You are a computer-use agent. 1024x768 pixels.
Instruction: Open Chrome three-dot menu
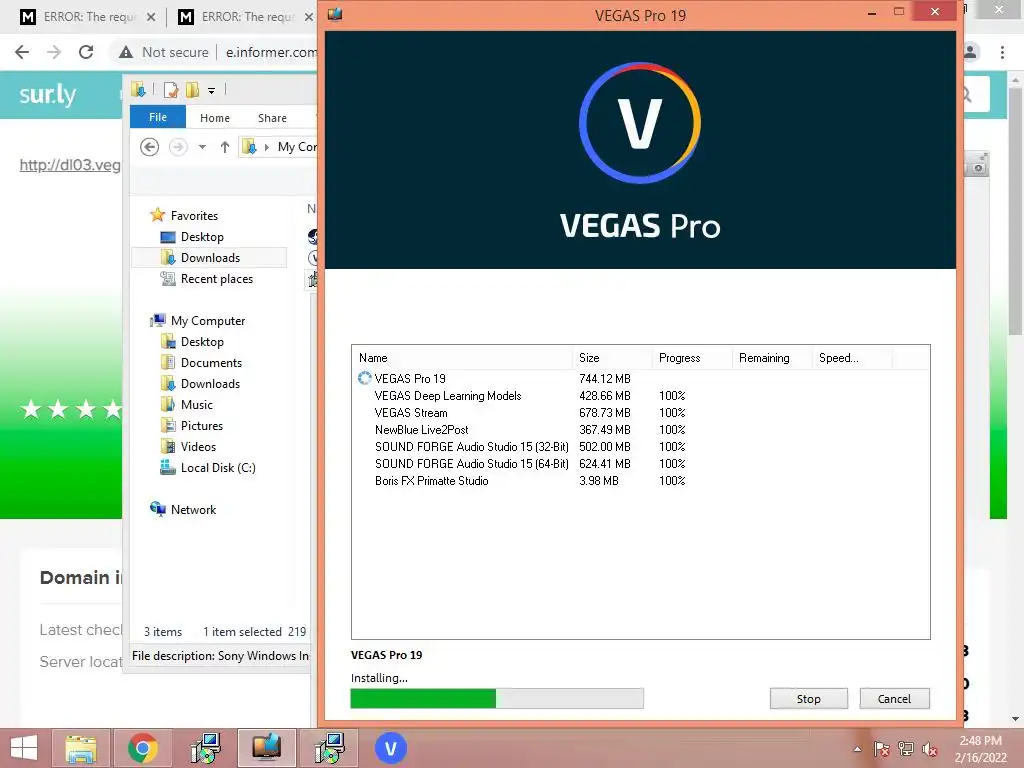tap(1002, 52)
